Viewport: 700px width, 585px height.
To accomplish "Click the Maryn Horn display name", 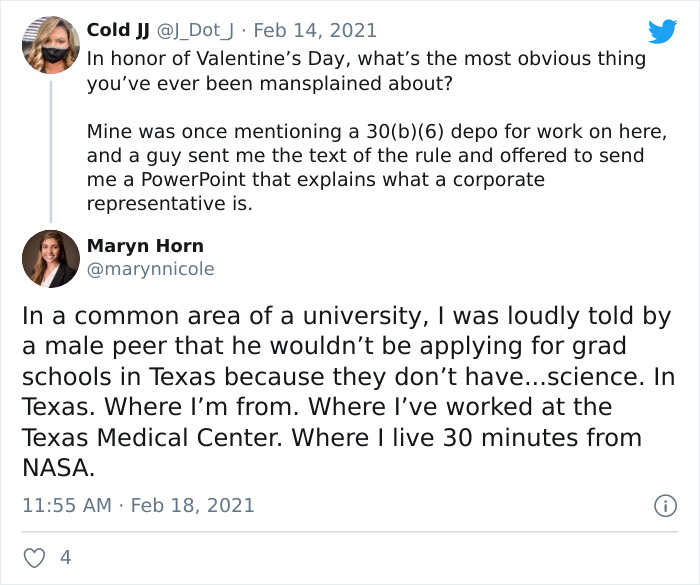I will [x=145, y=246].
